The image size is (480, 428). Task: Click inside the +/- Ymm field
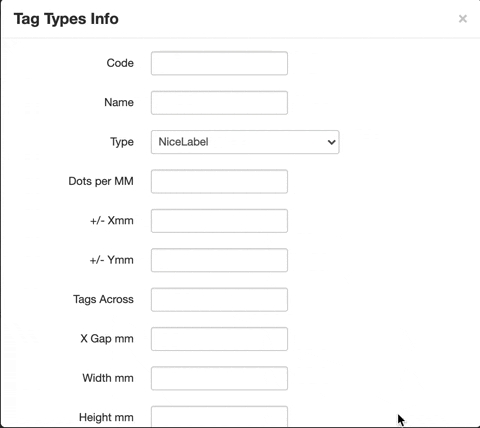coord(219,260)
